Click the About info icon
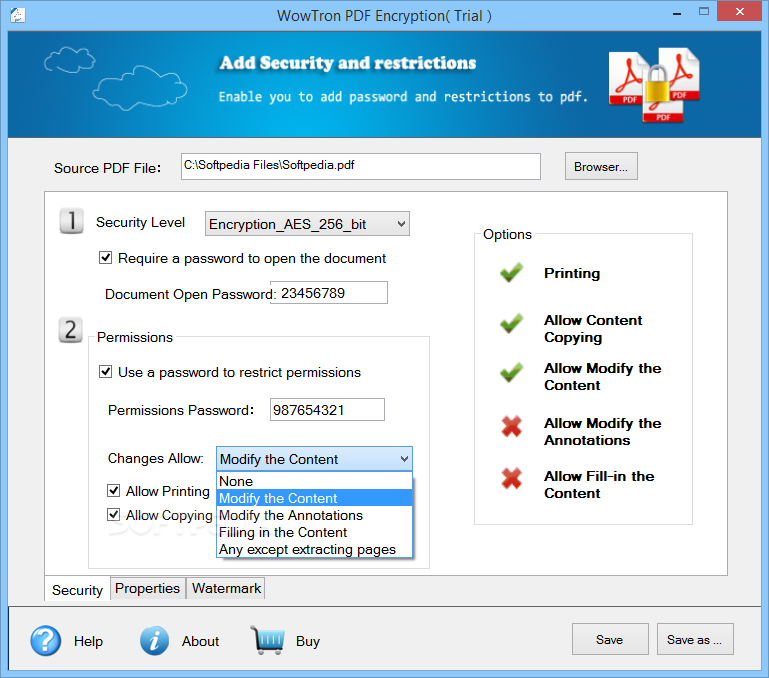The width and height of the screenshot is (769, 678). click(154, 640)
